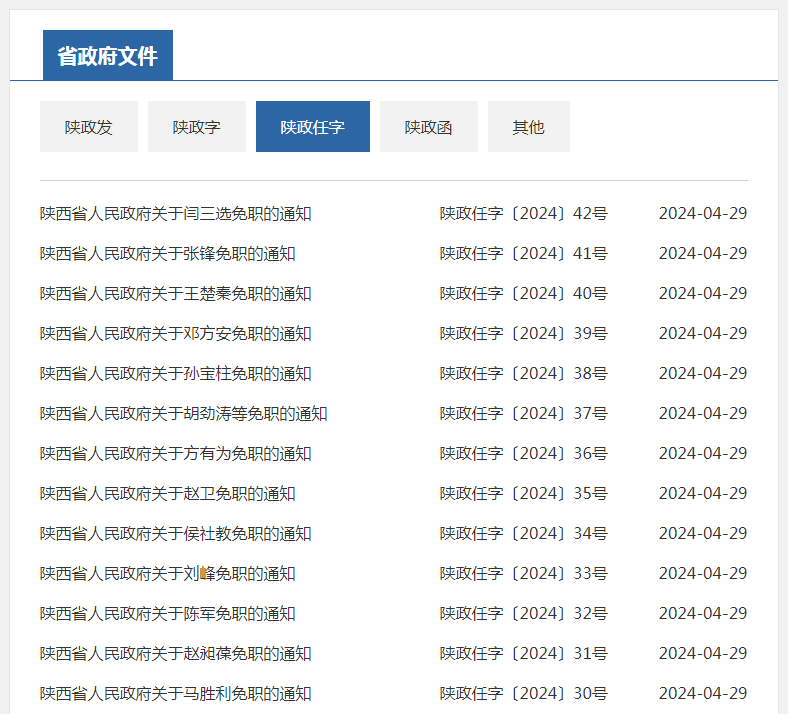Open the 马胜利免职 notice
The width and height of the screenshot is (788, 714).
click(x=175, y=694)
